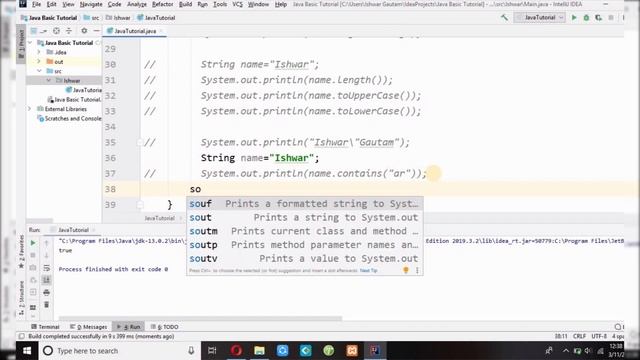Open the Refactor menu

click(162, 4)
